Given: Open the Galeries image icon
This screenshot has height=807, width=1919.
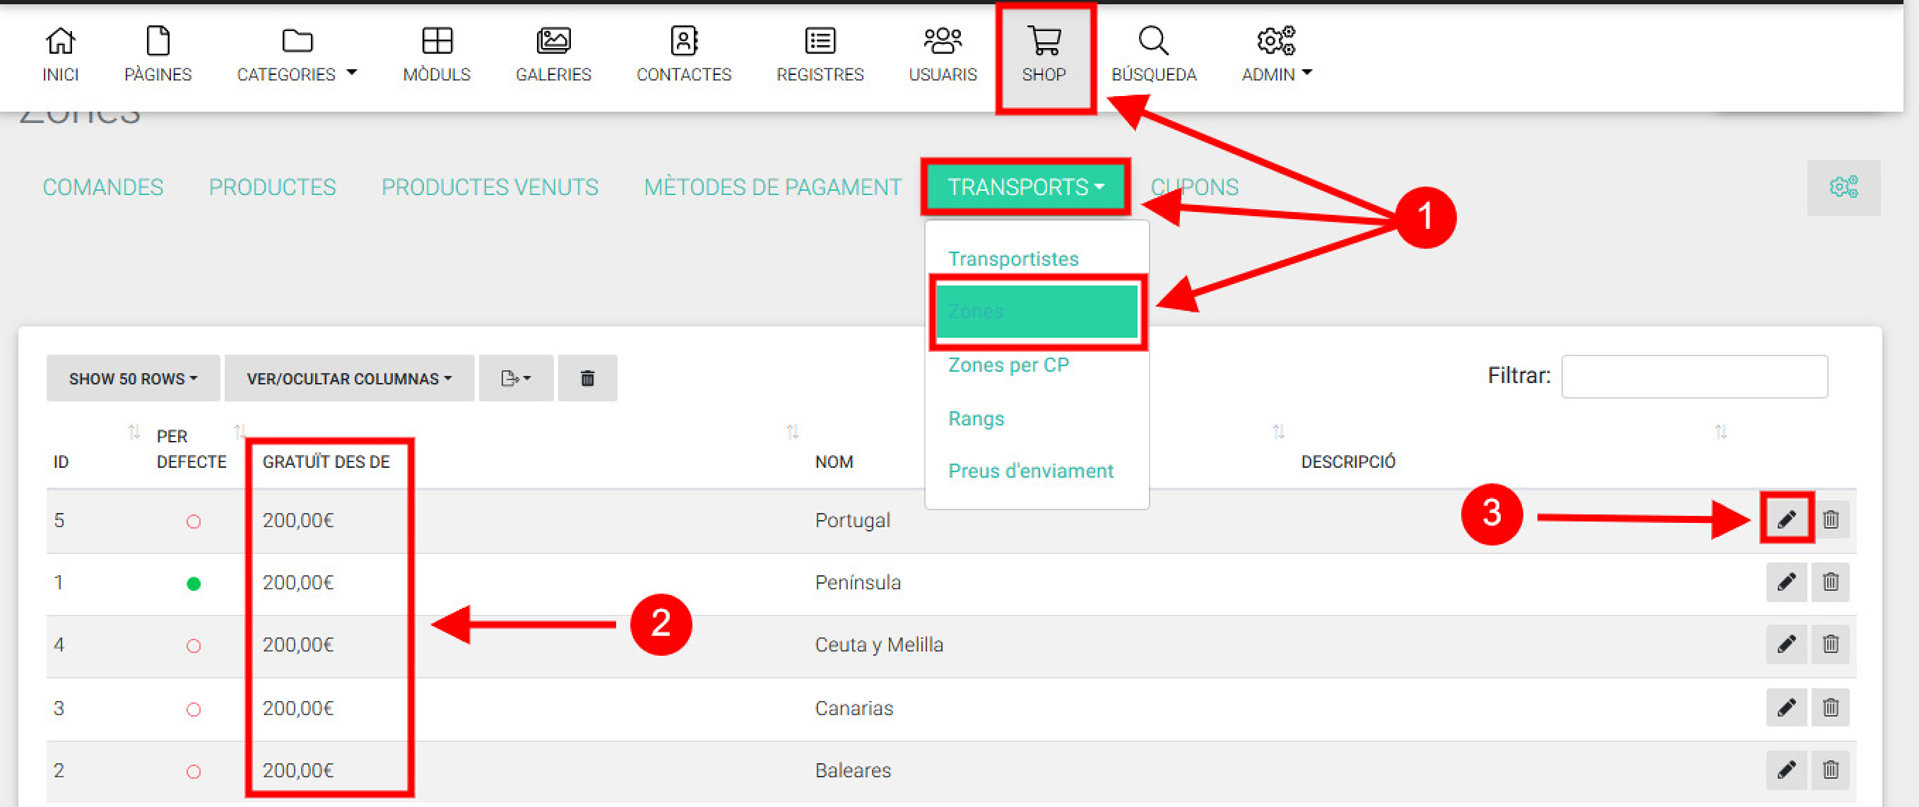Looking at the screenshot, I should [553, 42].
